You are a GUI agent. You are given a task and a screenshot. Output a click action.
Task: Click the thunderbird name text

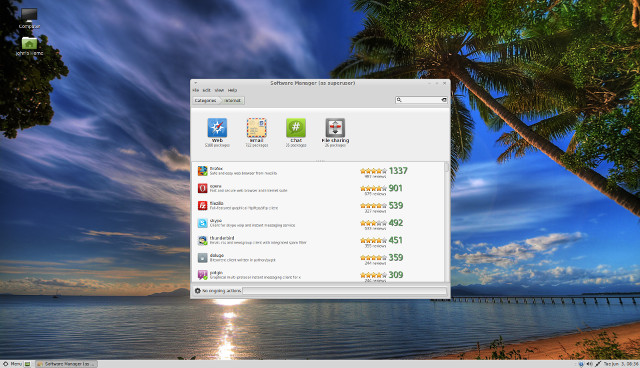[222, 238]
